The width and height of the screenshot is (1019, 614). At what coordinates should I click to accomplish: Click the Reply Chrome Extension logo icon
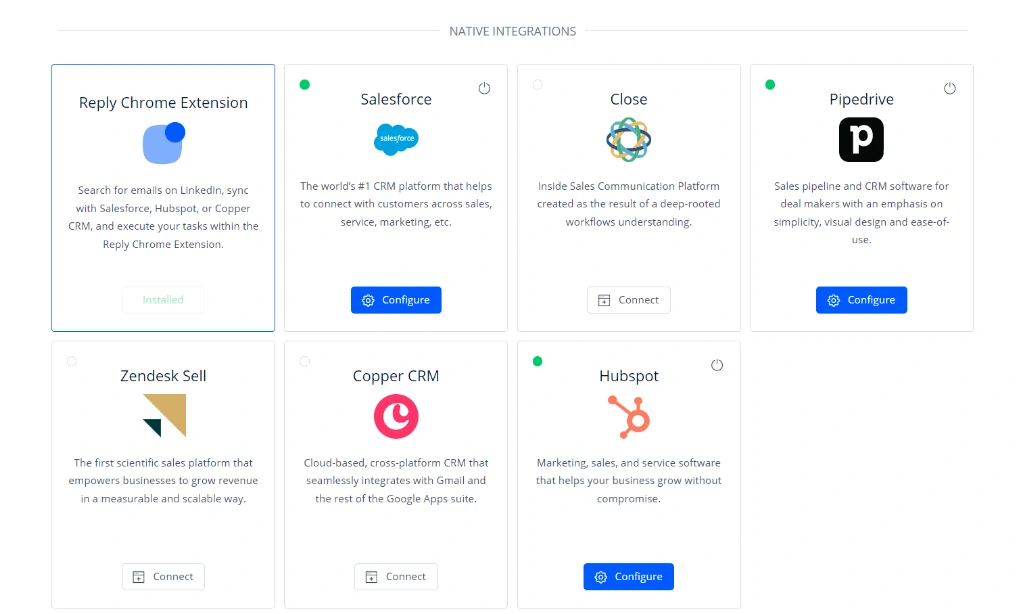164,144
